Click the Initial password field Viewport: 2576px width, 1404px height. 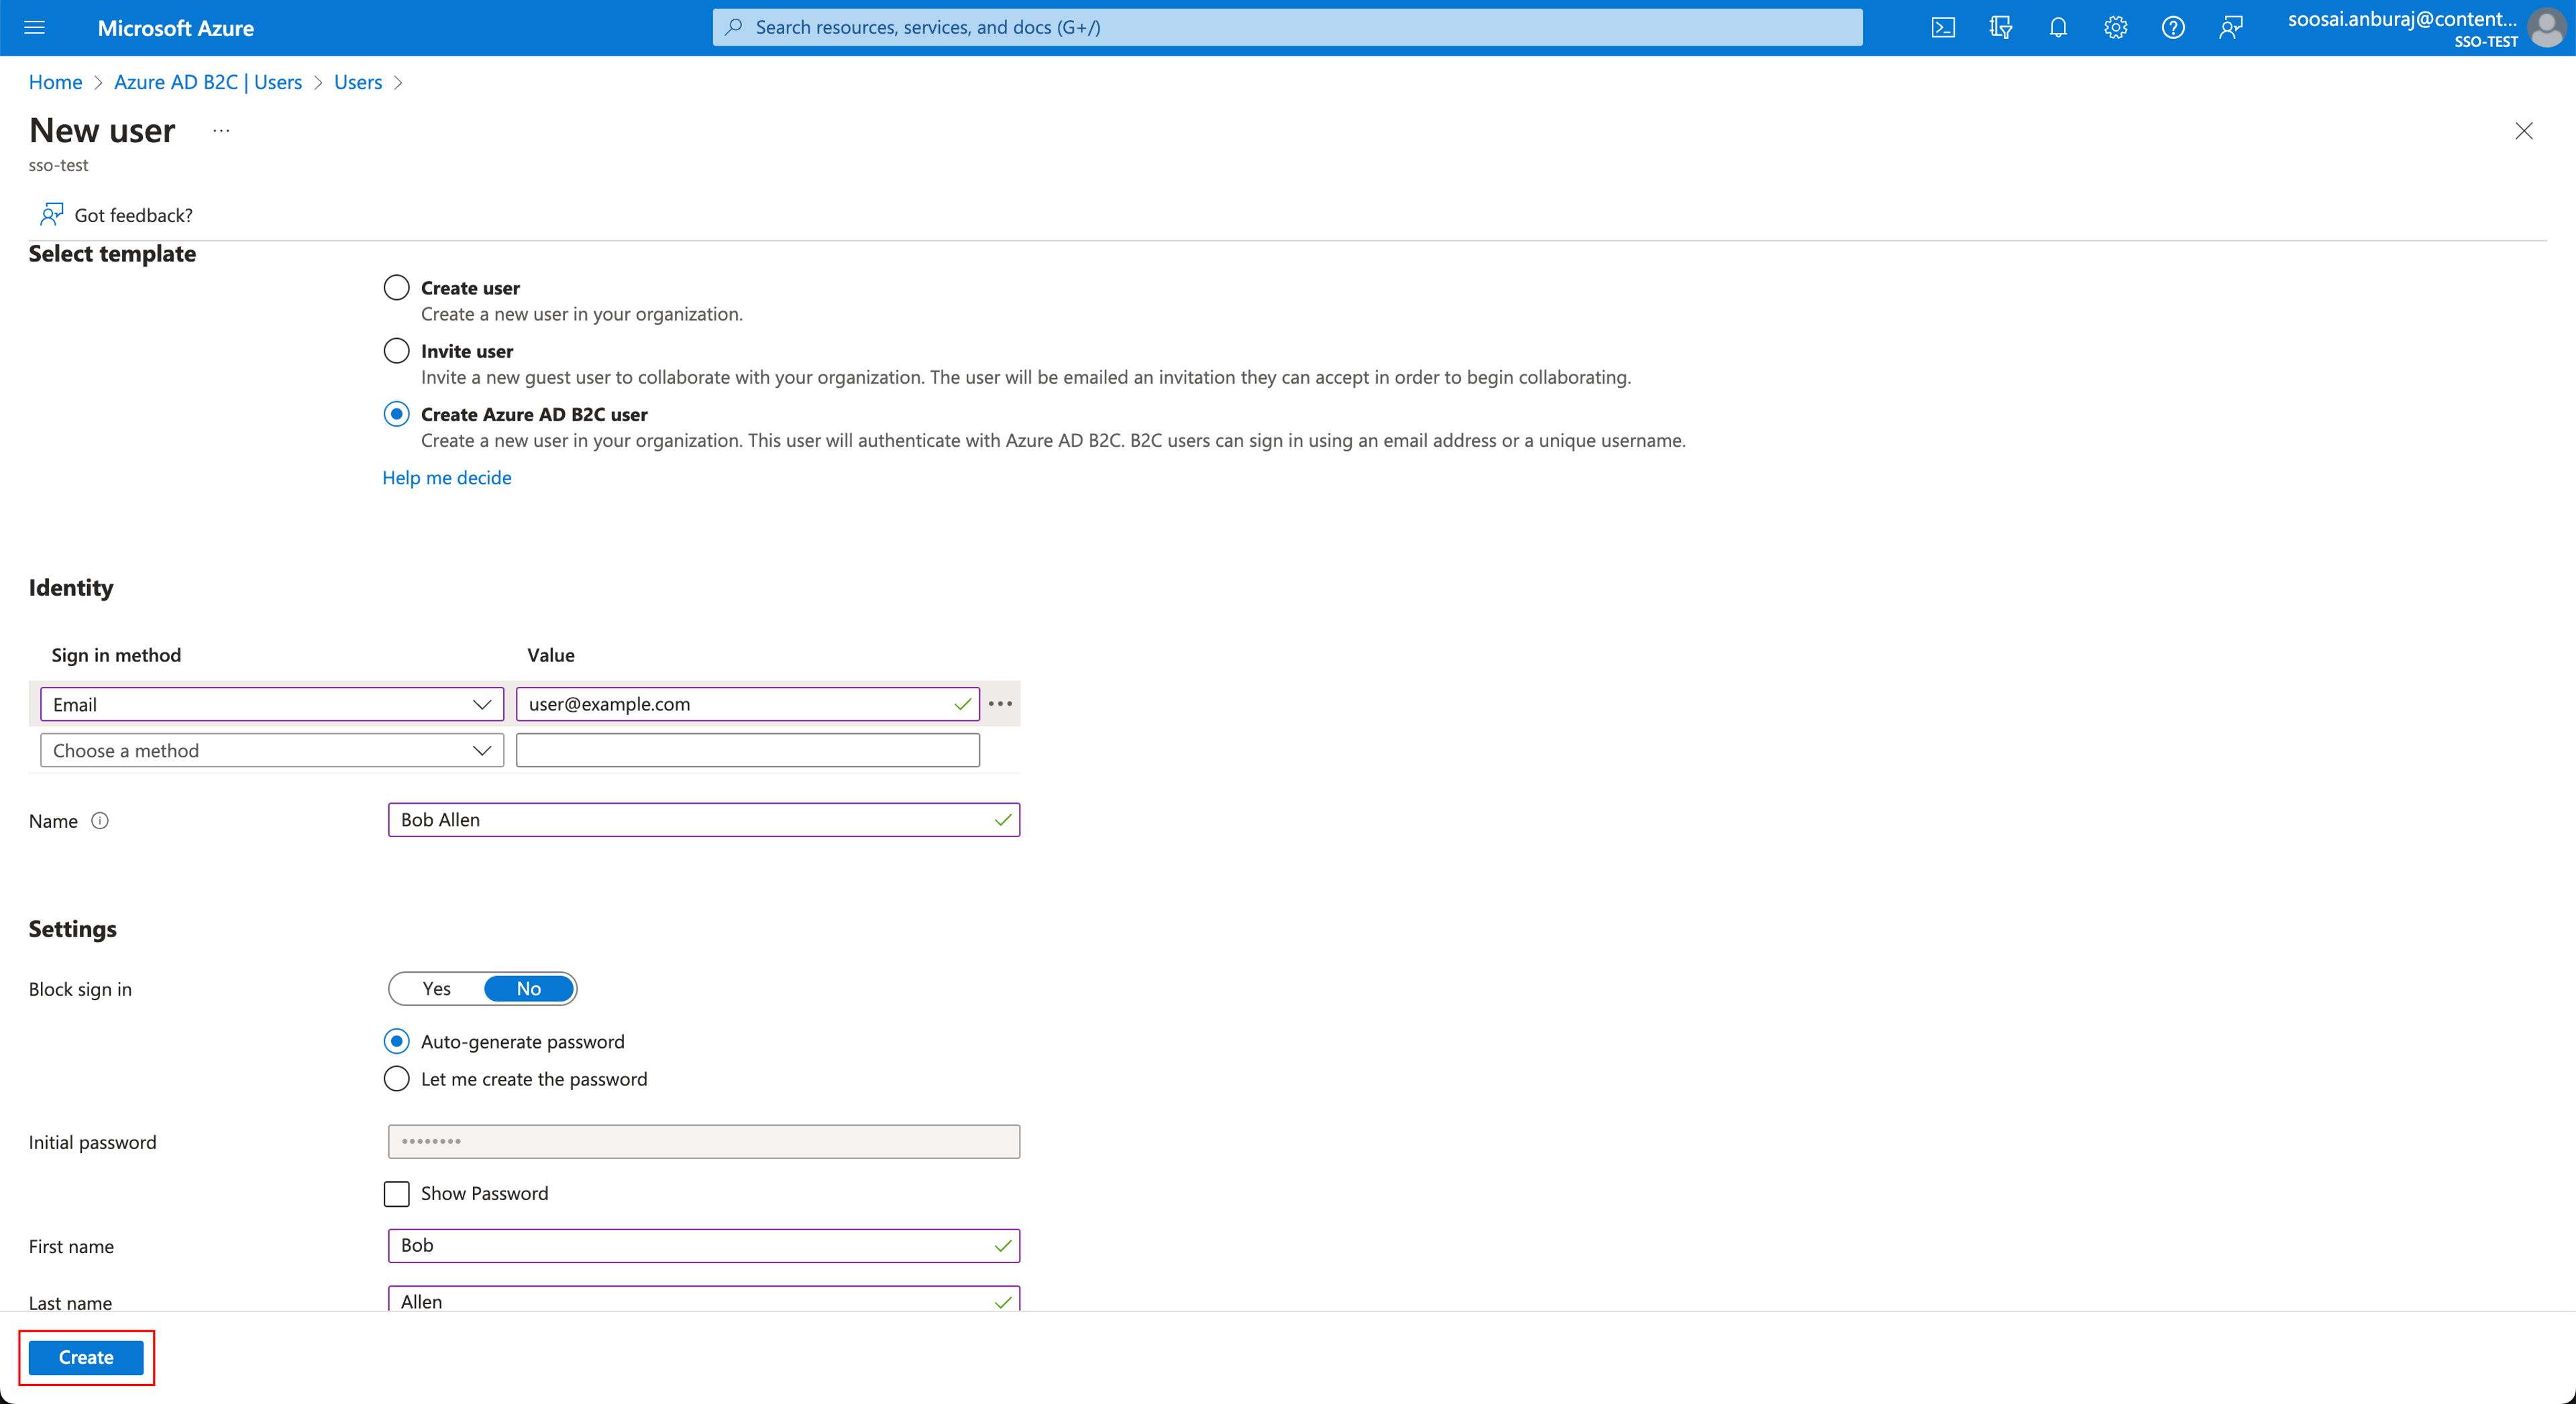(x=704, y=1141)
